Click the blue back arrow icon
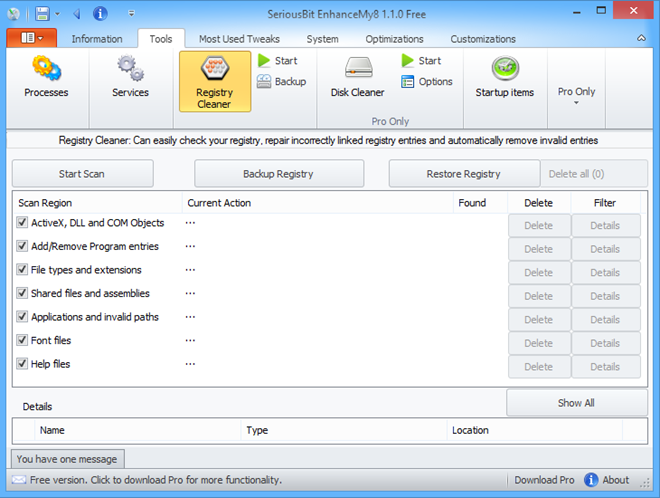Screen dimensions: 660x498 [77, 14]
